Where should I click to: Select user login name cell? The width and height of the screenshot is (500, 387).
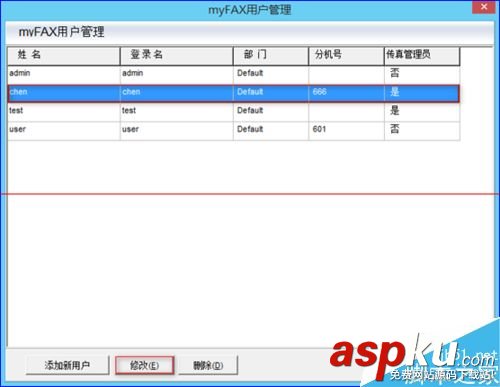[176, 130]
